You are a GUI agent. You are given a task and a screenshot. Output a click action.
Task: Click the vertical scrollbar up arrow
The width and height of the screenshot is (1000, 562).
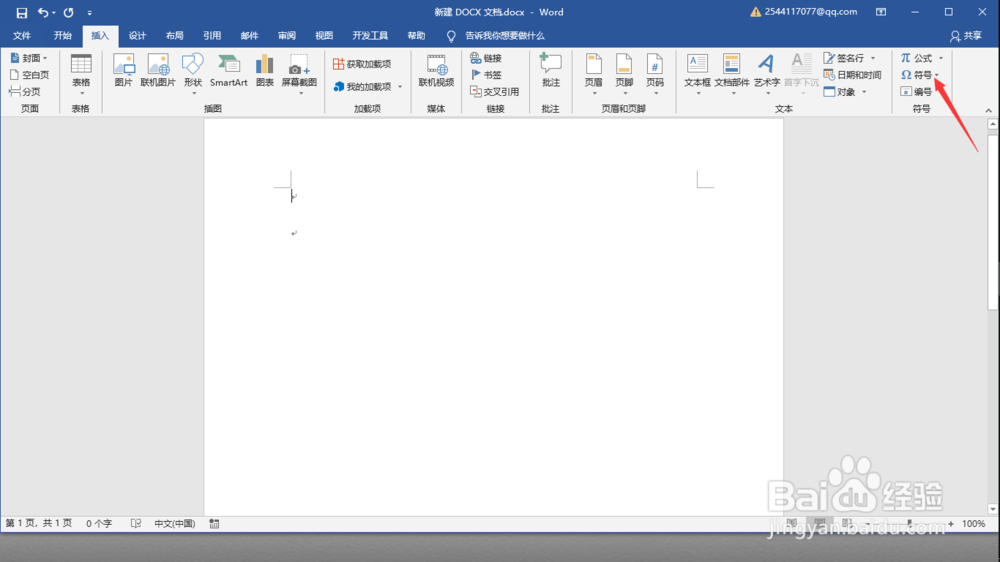[x=992, y=124]
